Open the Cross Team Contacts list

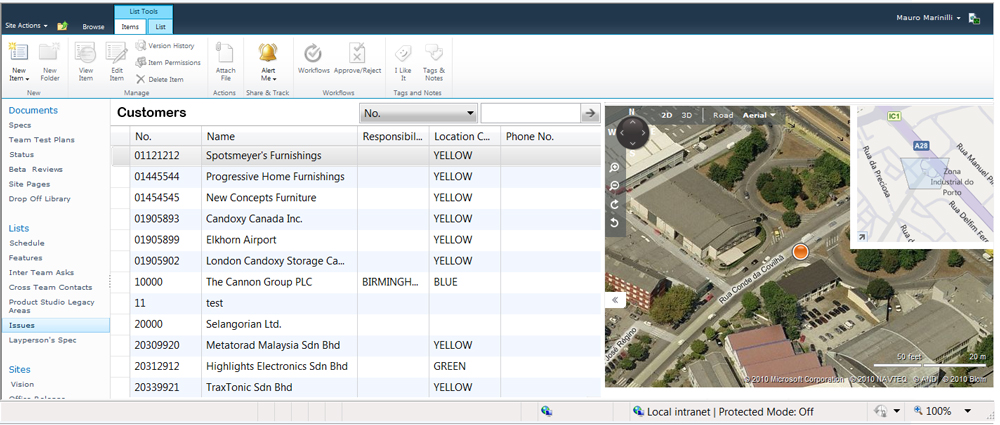[50, 287]
